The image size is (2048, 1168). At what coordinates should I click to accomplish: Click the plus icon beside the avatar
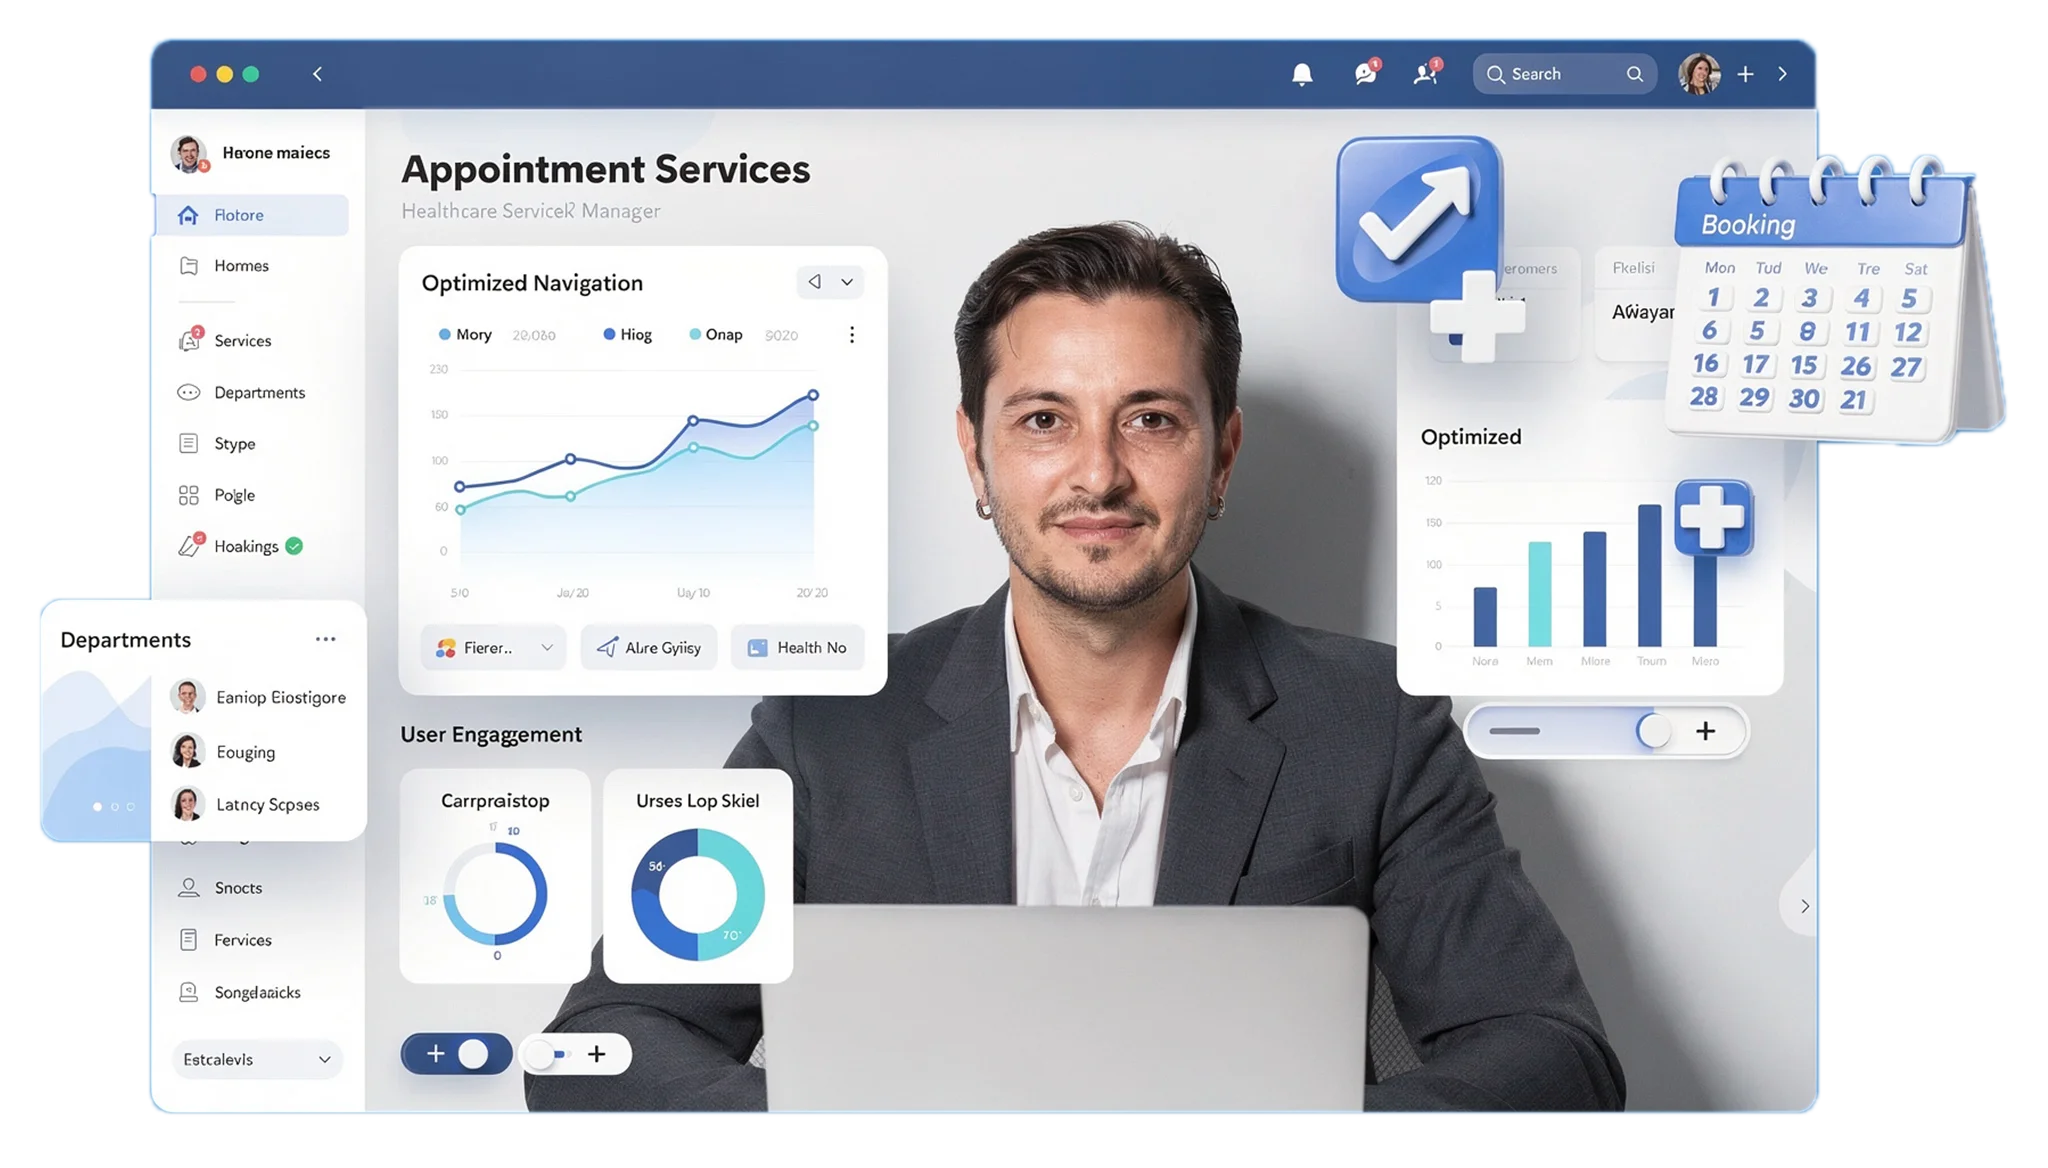click(1745, 74)
